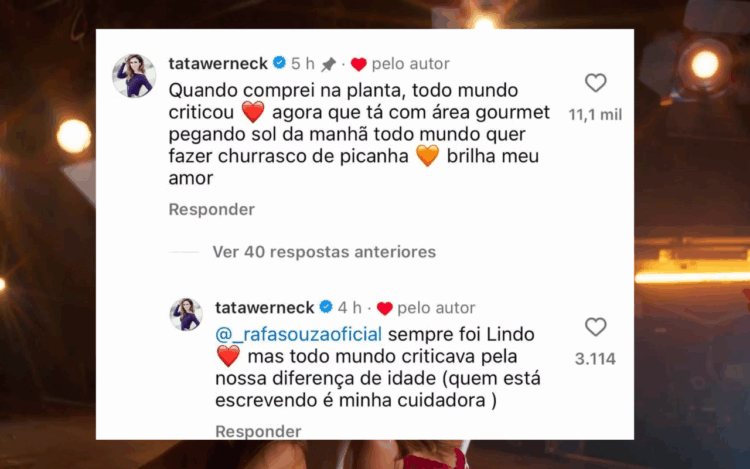This screenshot has width=750, height=469.
Task: Click the pin icon next to 5 h
Action: point(329,64)
